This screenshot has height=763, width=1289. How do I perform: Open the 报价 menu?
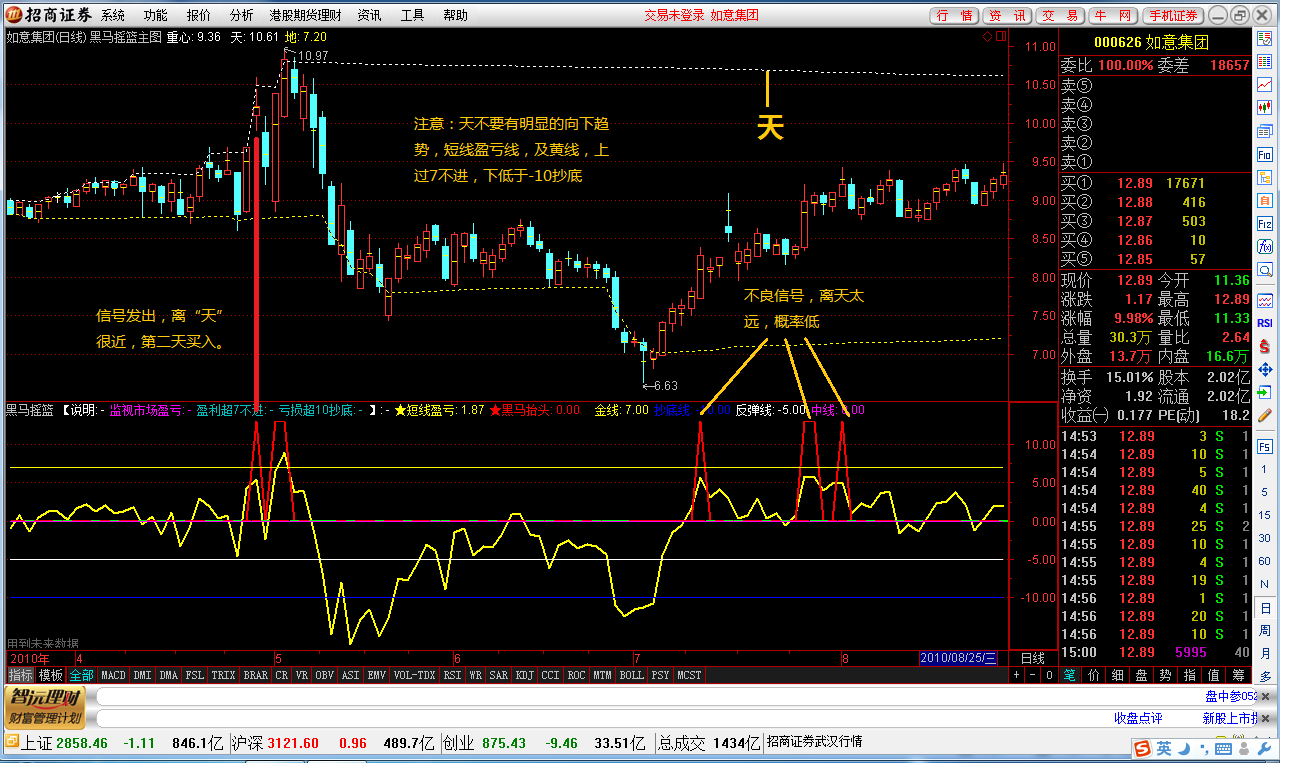pyautogui.click(x=198, y=15)
